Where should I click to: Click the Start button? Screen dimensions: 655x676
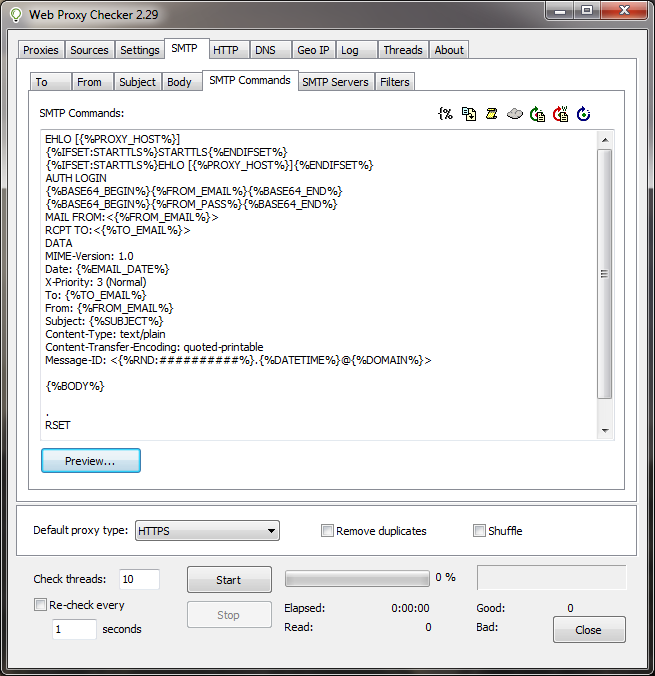(229, 580)
